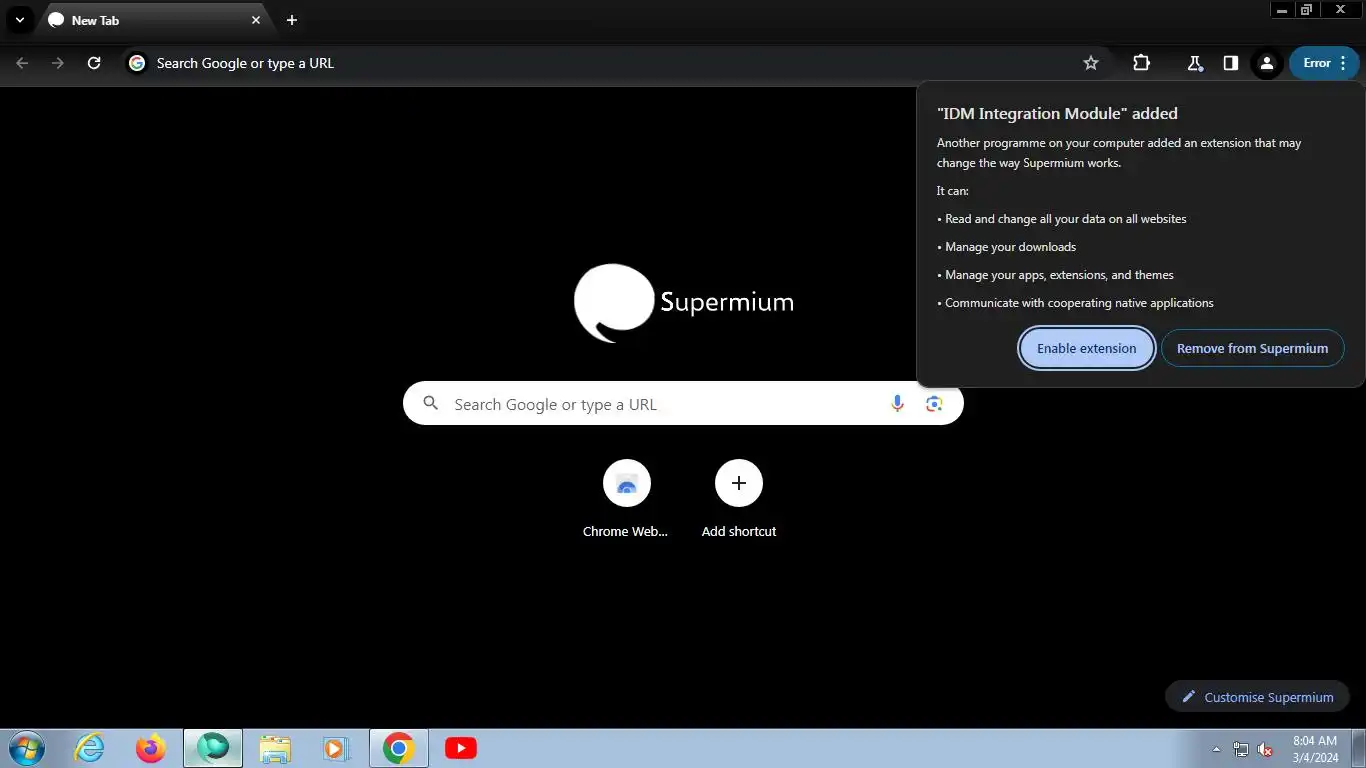
Task: Close the New Tab tab
Action: pos(256,20)
